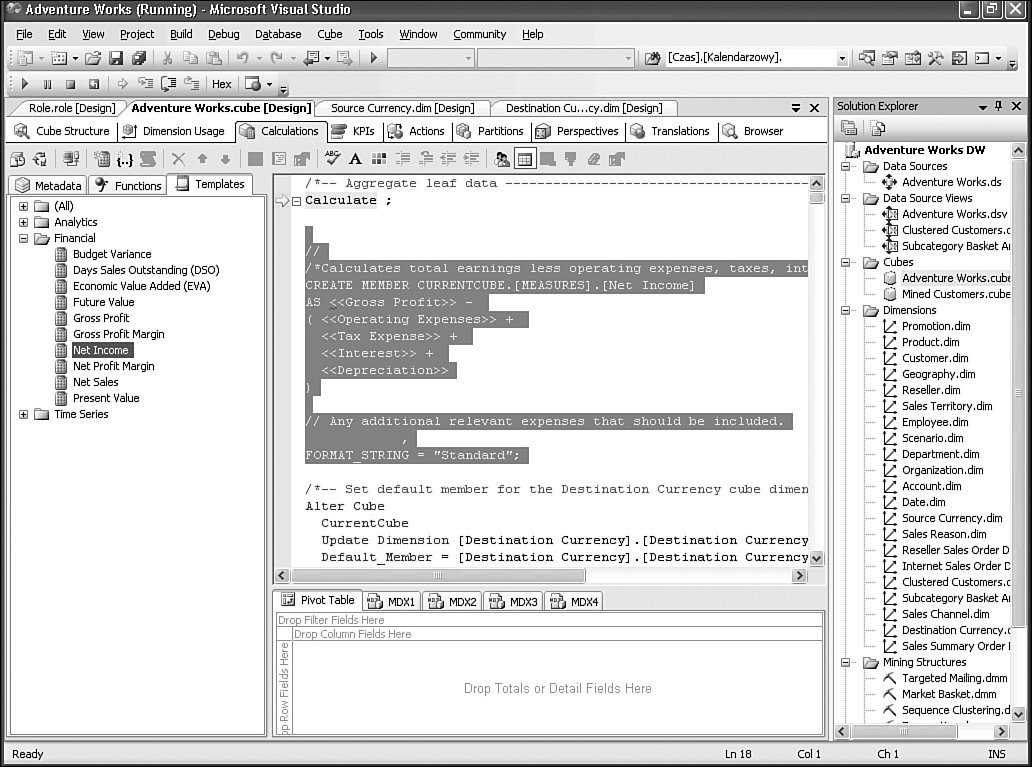Viewport: 1032px width, 767px height.
Task: Click the Open File folder icon
Action: point(93,58)
